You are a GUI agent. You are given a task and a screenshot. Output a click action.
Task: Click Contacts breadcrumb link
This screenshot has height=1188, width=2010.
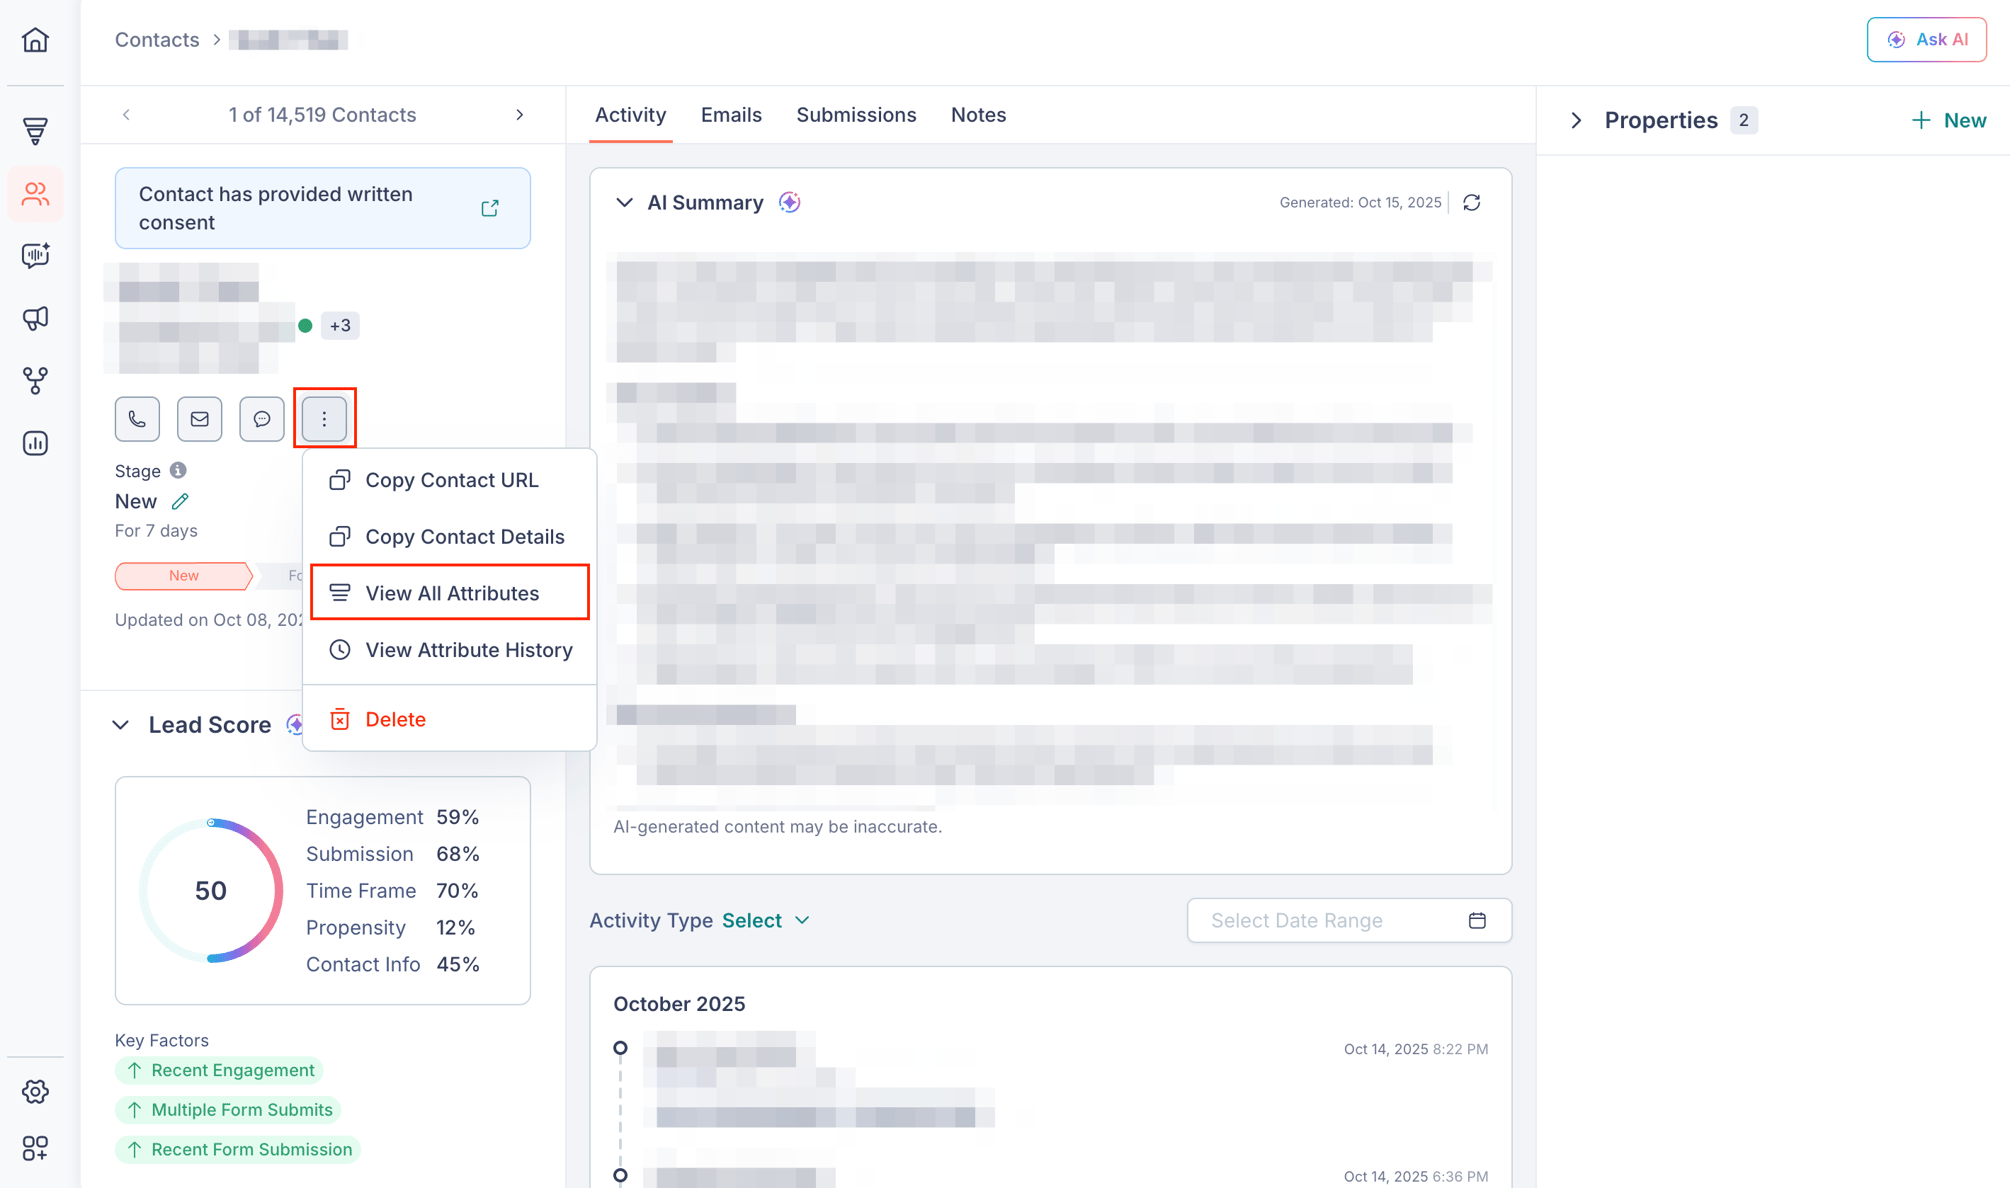pyautogui.click(x=157, y=40)
